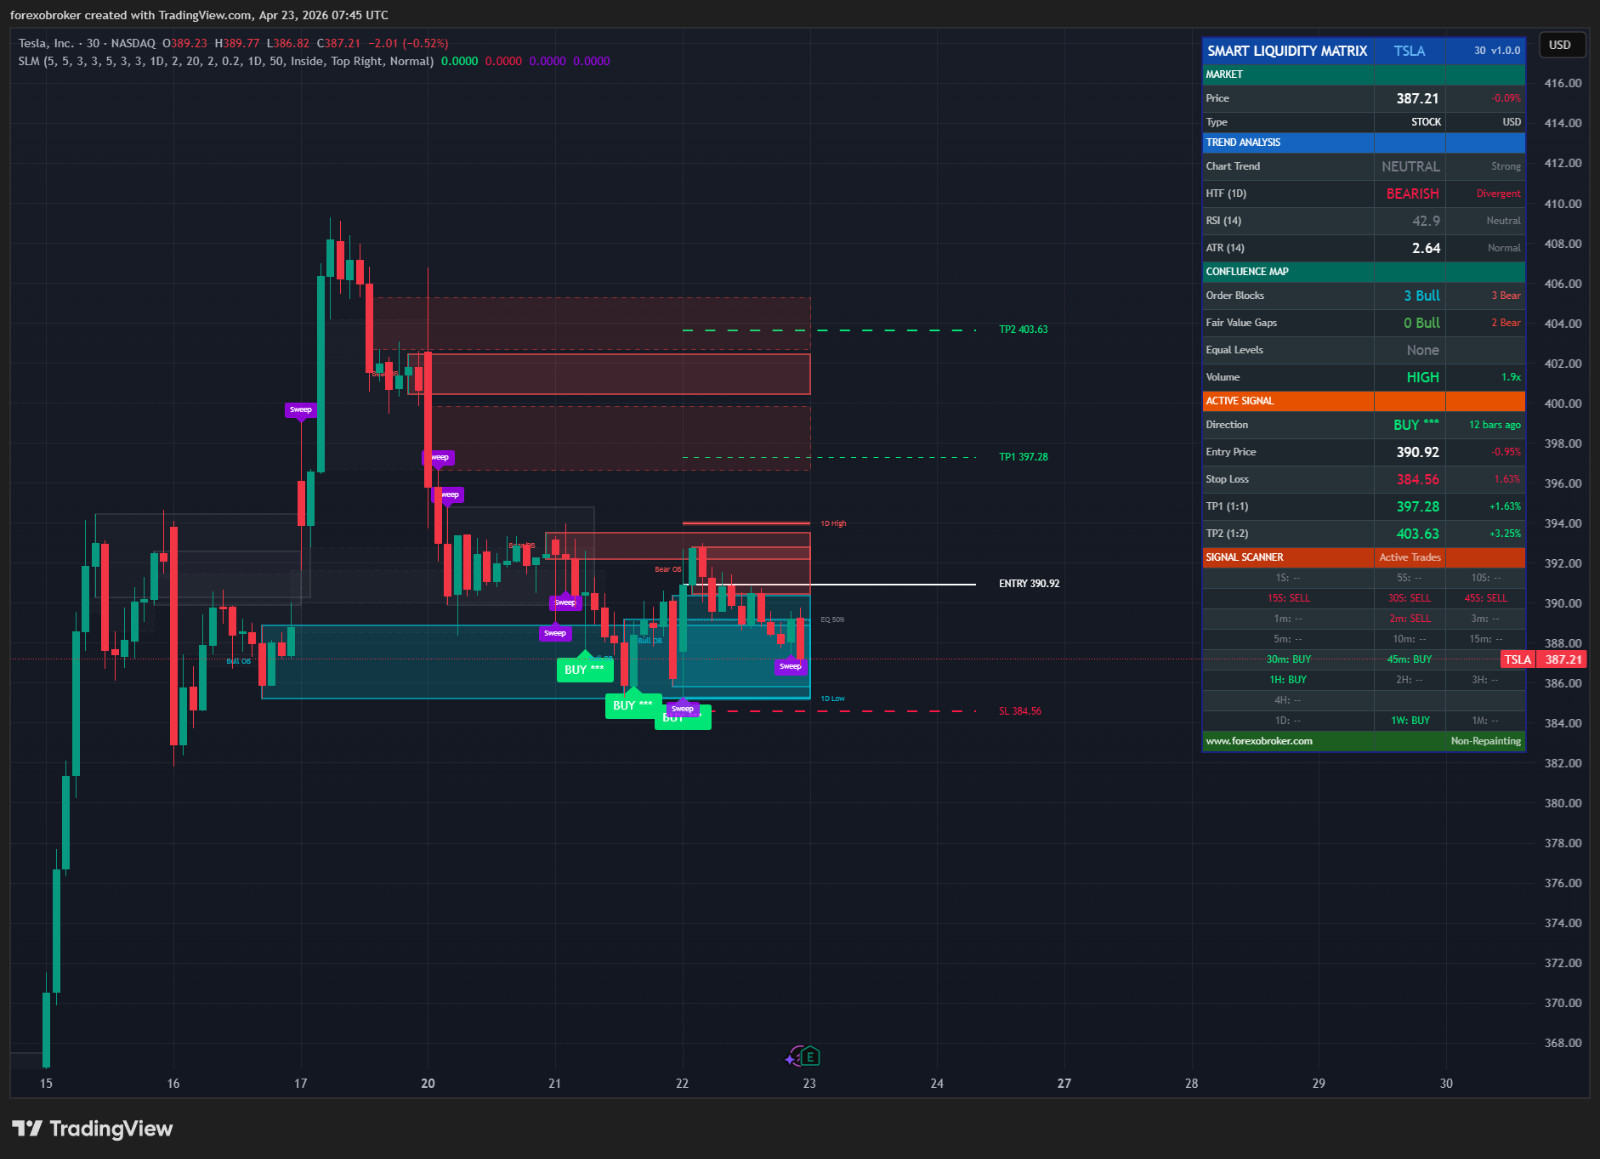Click the 'TP1 397.28' chart label
Image resolution: width=1600 pixels, height=1159 pixels.
(1023, 457)
